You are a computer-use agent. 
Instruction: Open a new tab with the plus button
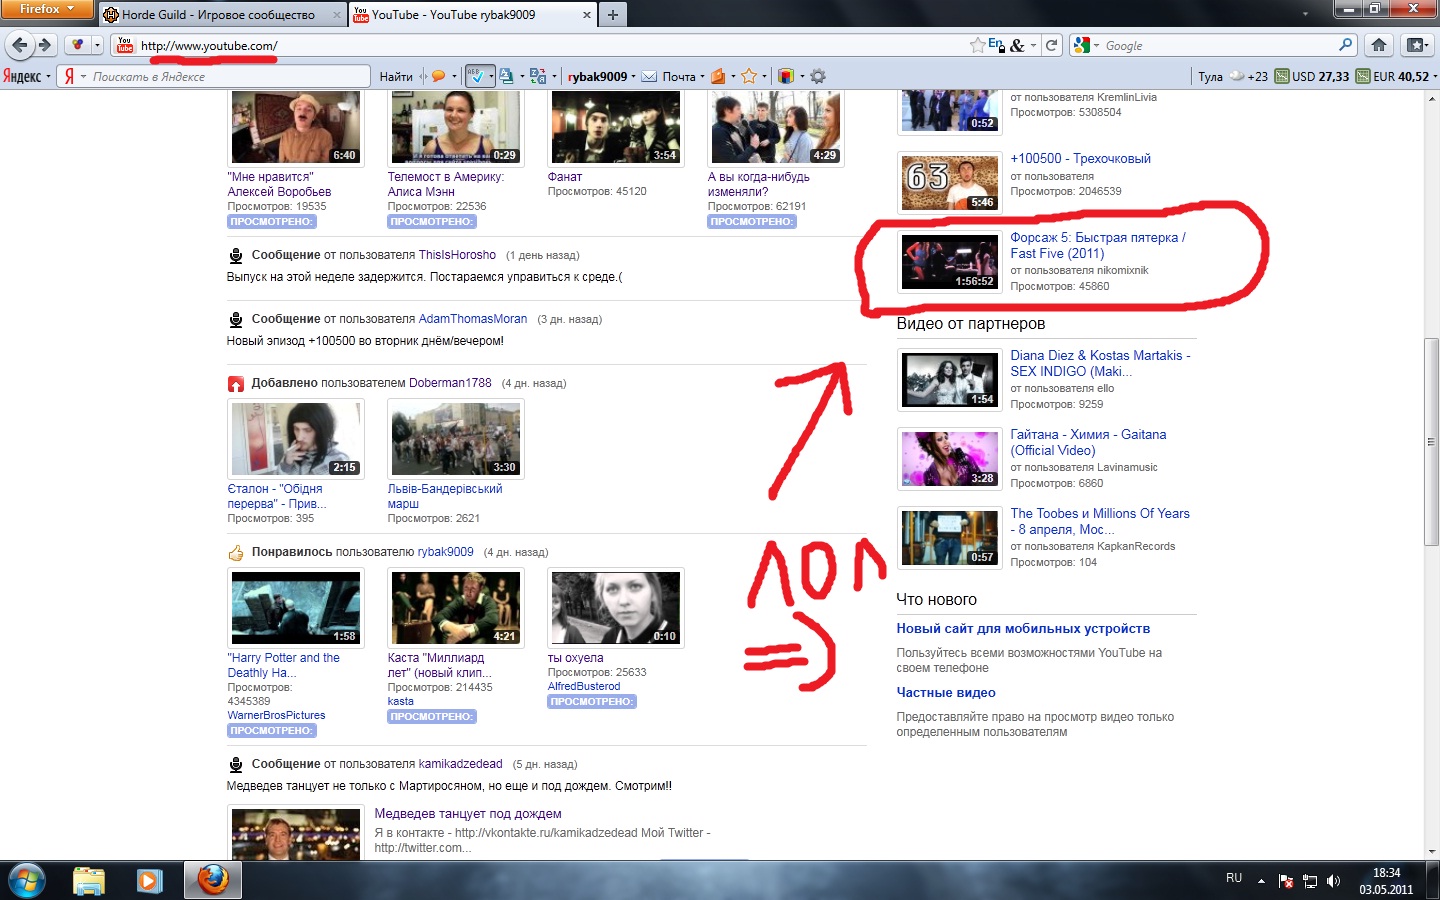coord(613,14)
